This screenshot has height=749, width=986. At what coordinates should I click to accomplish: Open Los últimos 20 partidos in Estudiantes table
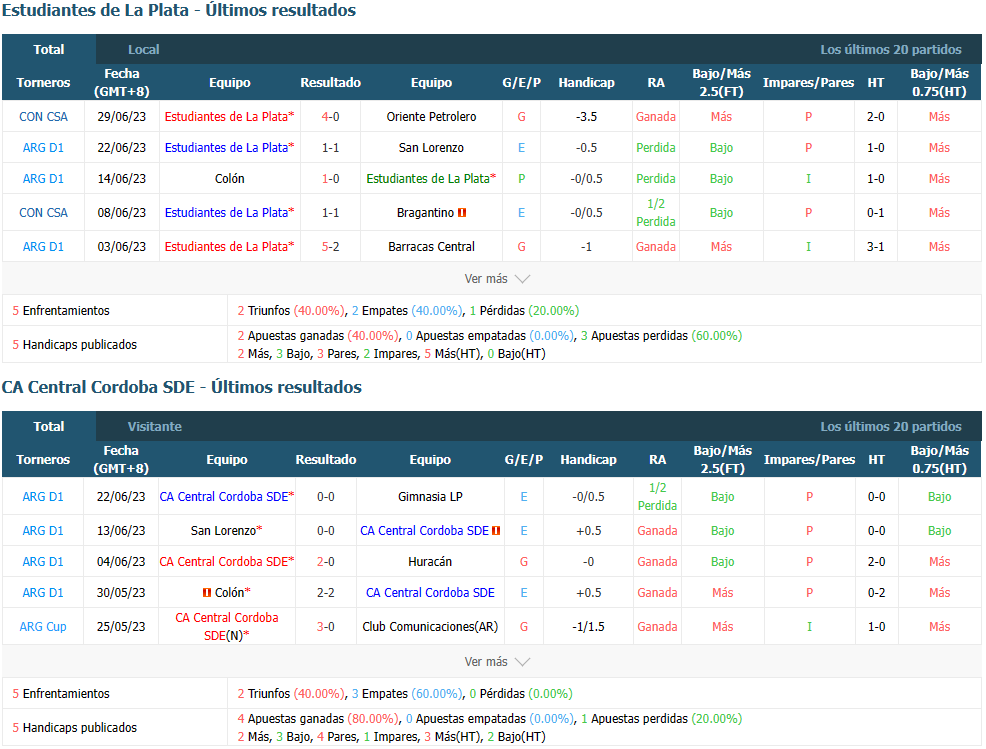coord(890,49)
